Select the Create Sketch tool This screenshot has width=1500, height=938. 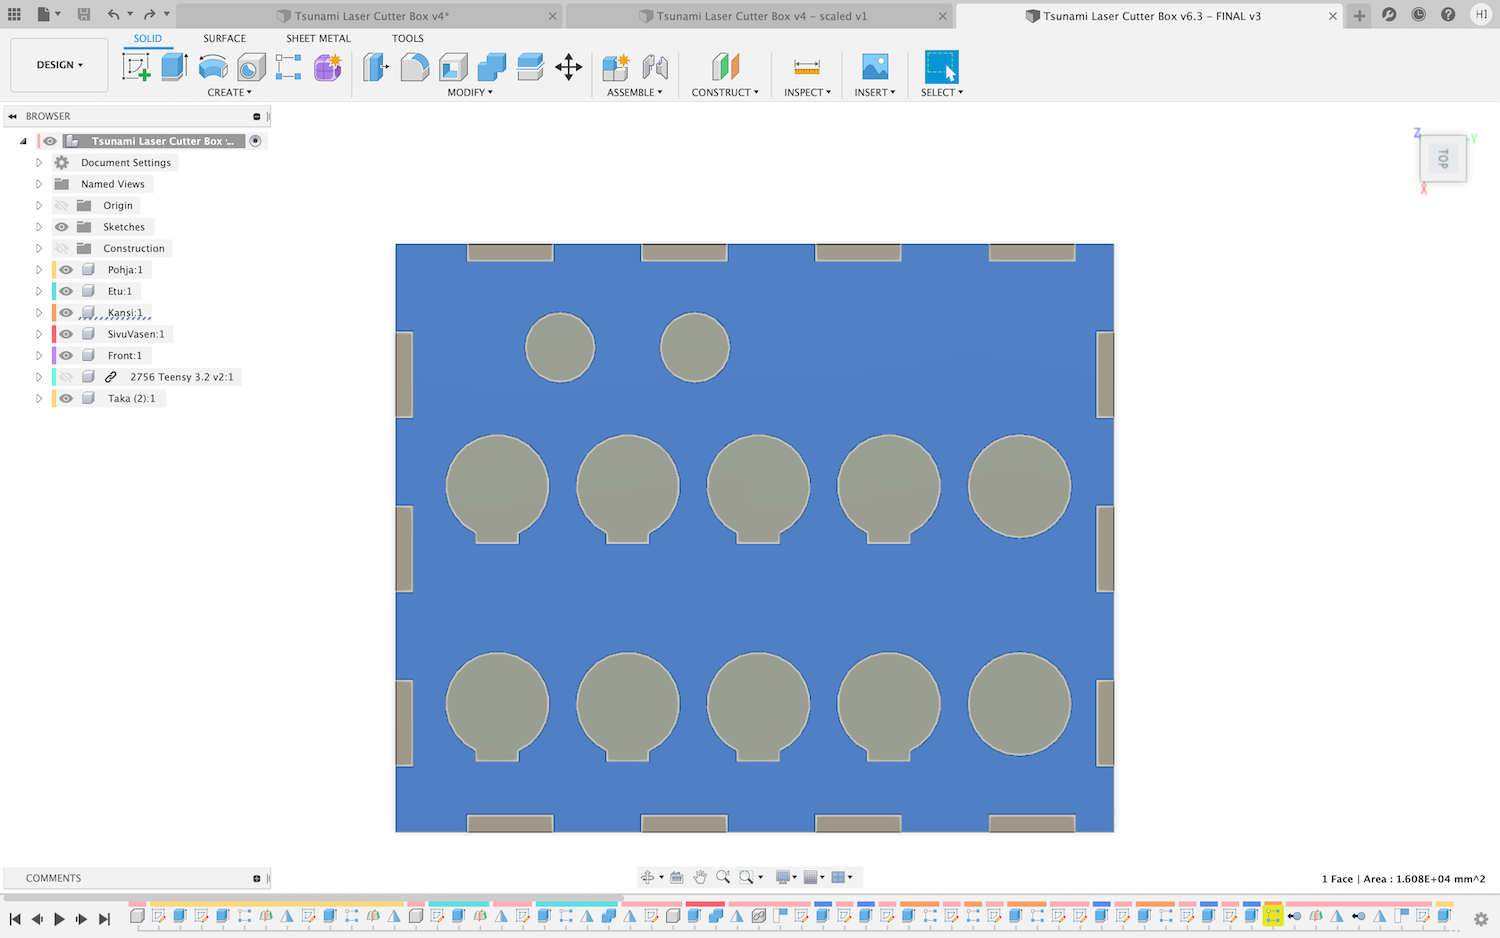[136, 67]
